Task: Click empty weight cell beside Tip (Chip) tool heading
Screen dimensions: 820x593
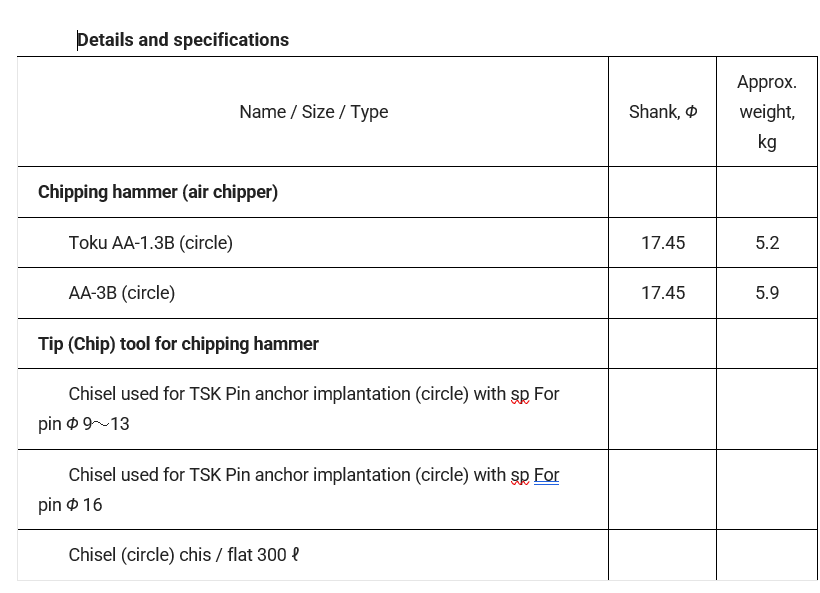Action: tap(767, 344)
